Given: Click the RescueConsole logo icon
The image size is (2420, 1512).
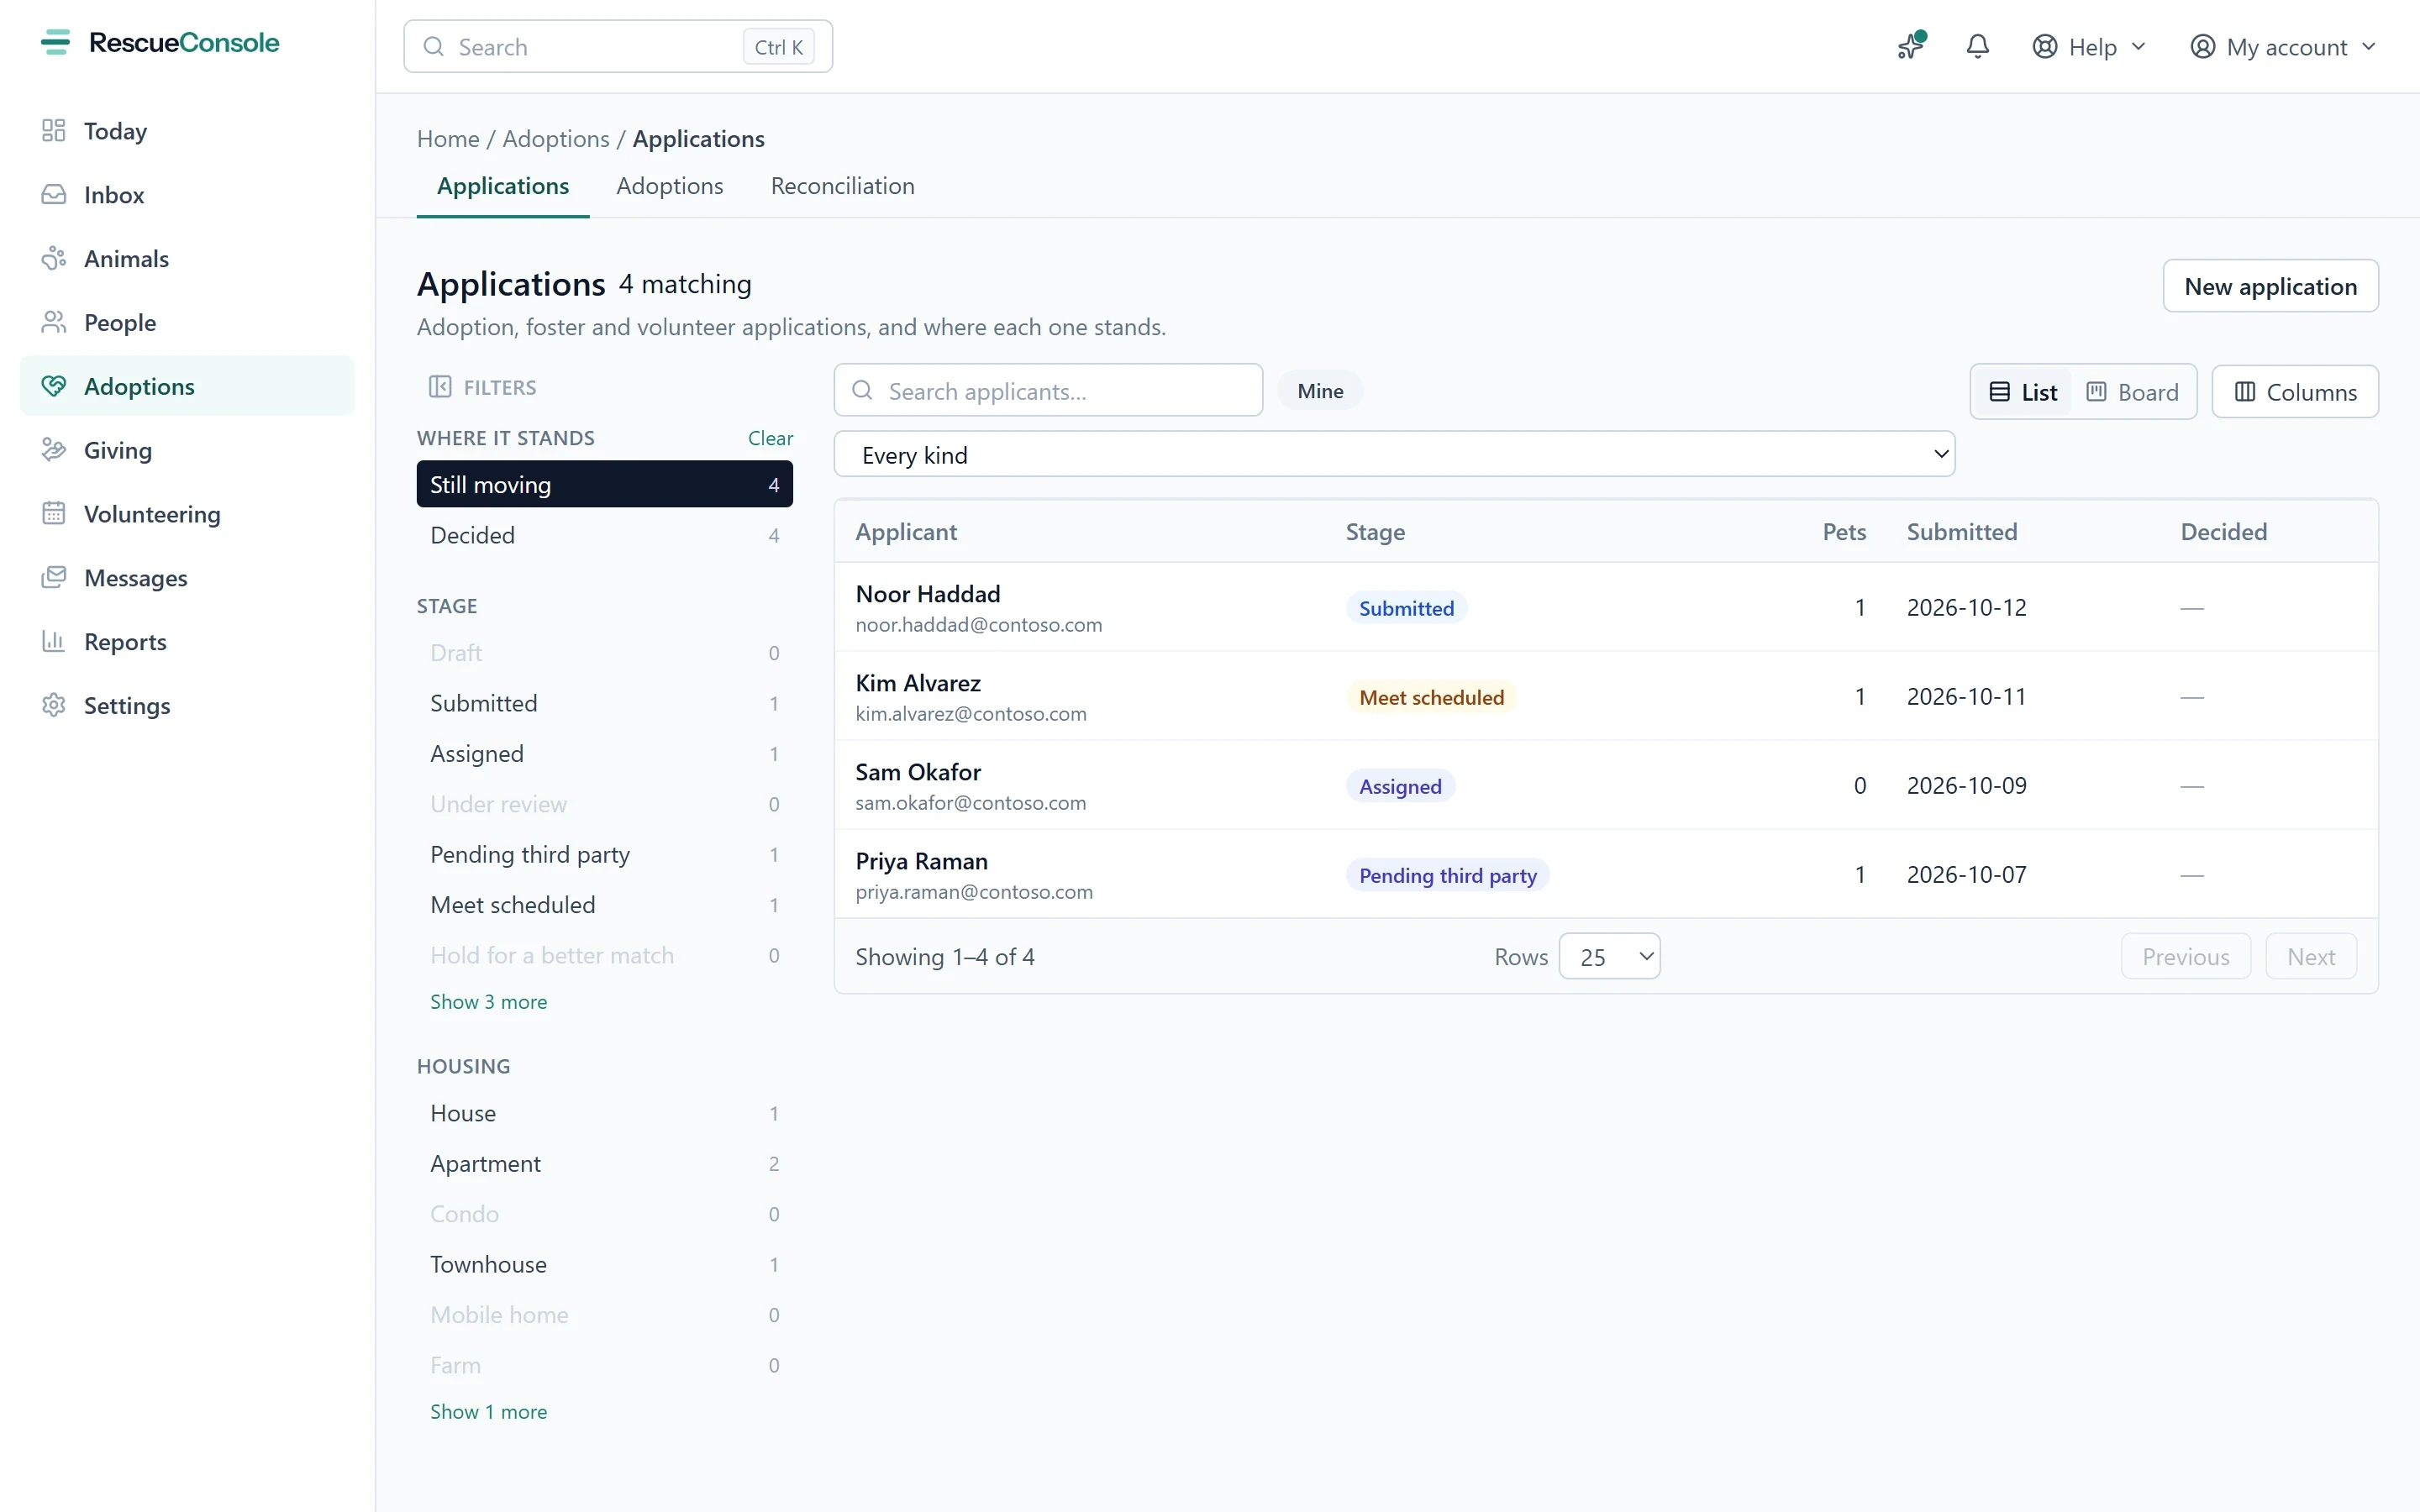Looking at the screenshot, I should pos(56,43).
